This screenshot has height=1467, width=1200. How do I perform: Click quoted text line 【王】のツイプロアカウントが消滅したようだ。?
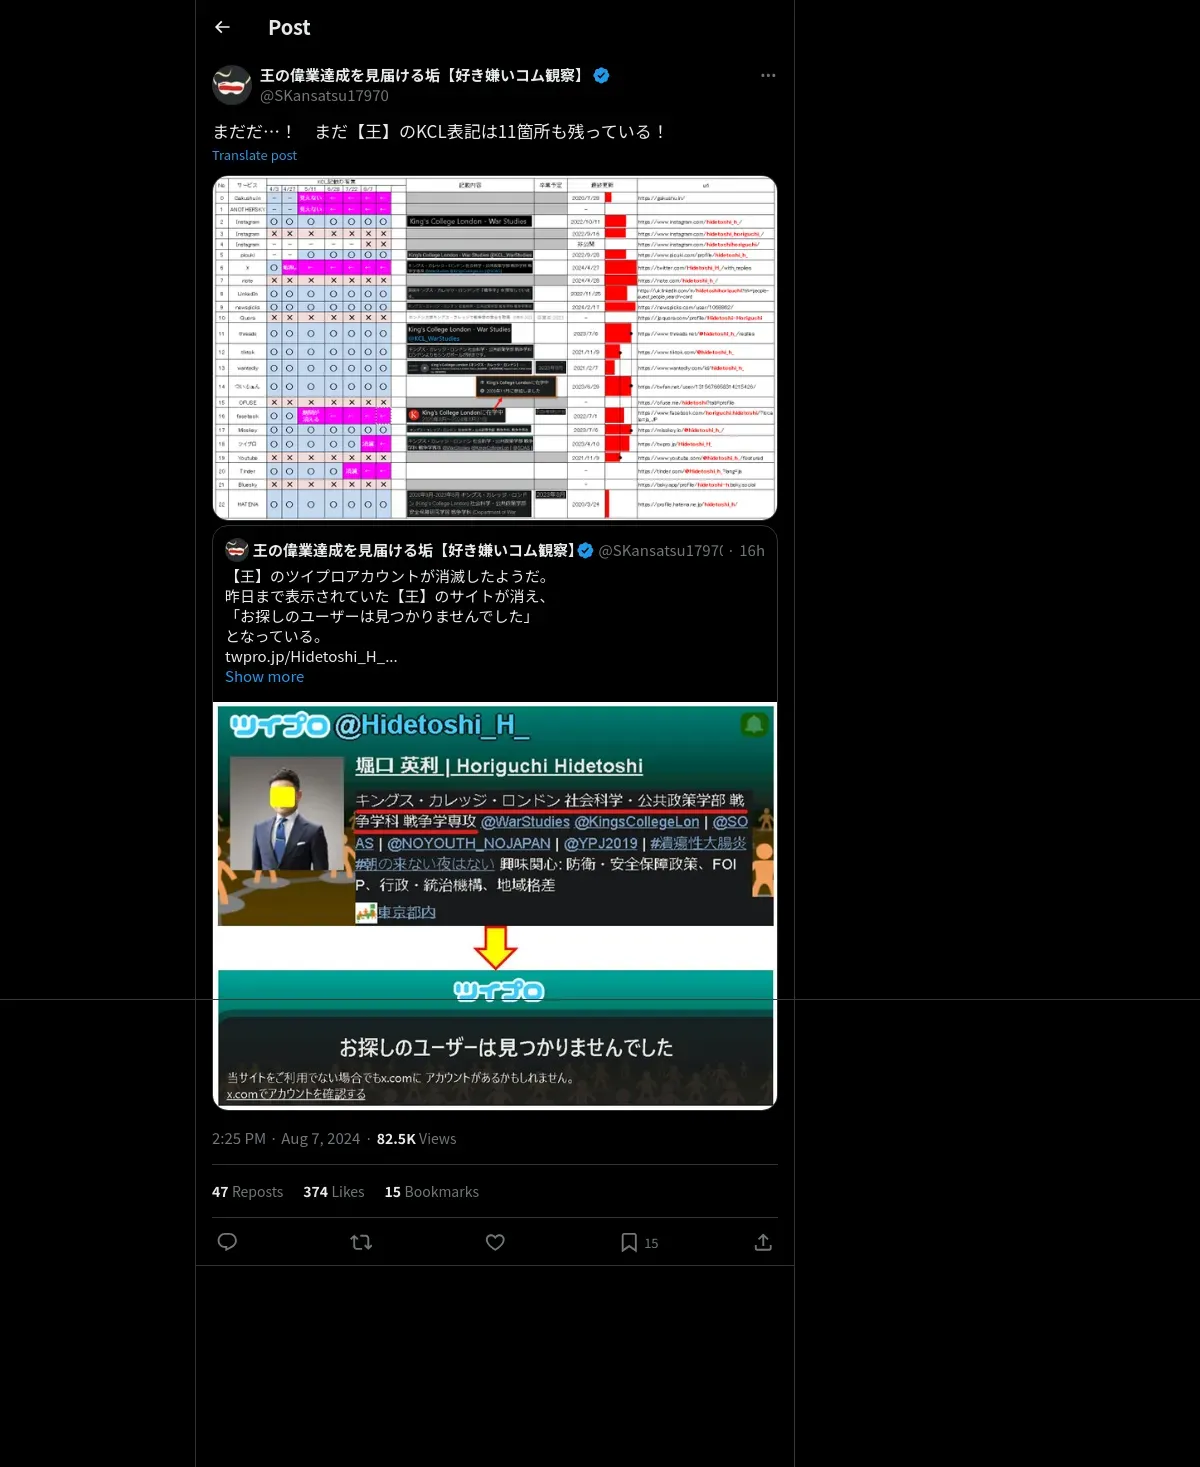point(387,576)
